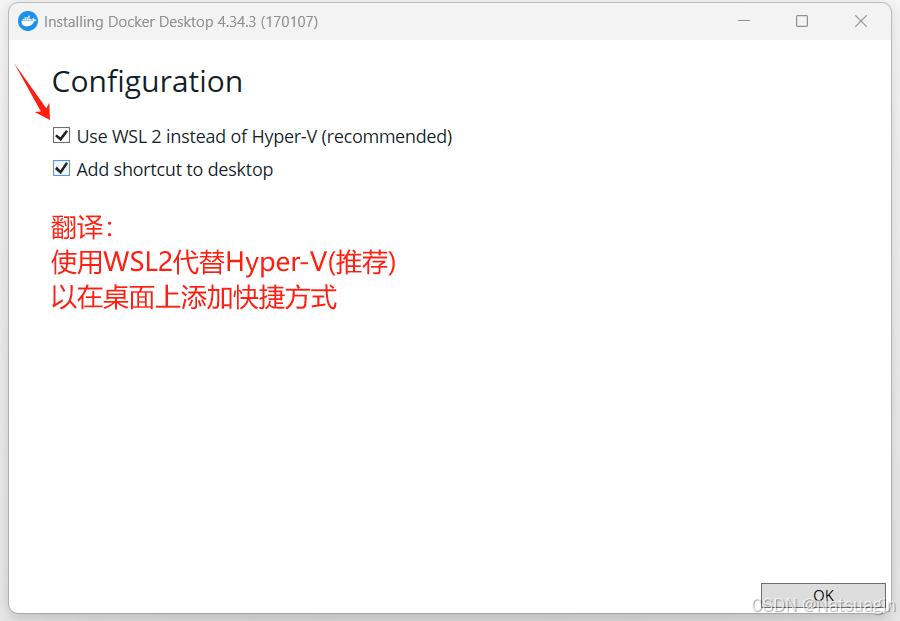Screen dimensions: 900x621
Task: Maximize the Docker installer window
Action: tap(802, 21)
